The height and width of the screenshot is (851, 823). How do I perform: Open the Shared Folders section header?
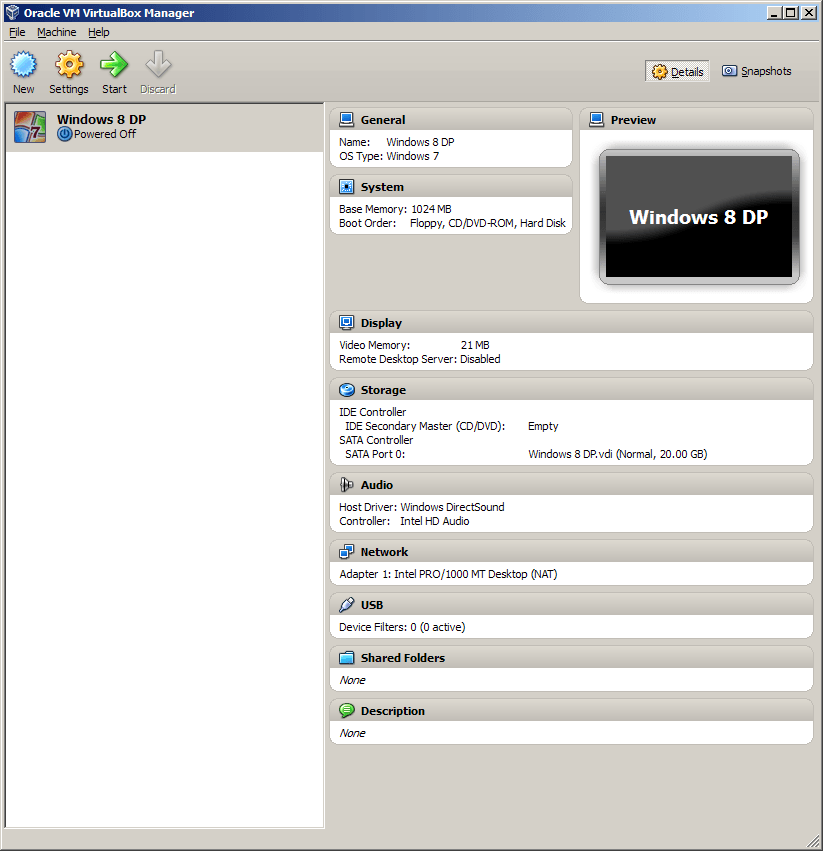pos(402,658)
